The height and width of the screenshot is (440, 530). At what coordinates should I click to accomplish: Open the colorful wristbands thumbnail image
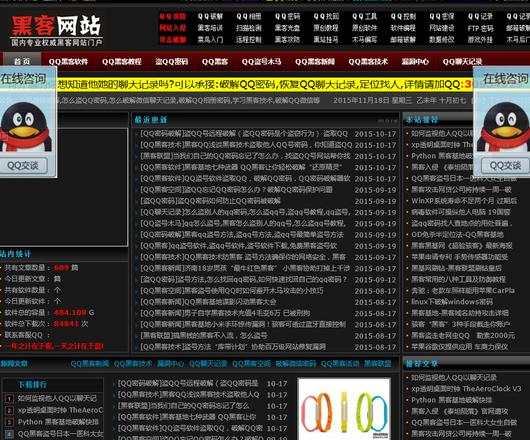coord(344,409)
